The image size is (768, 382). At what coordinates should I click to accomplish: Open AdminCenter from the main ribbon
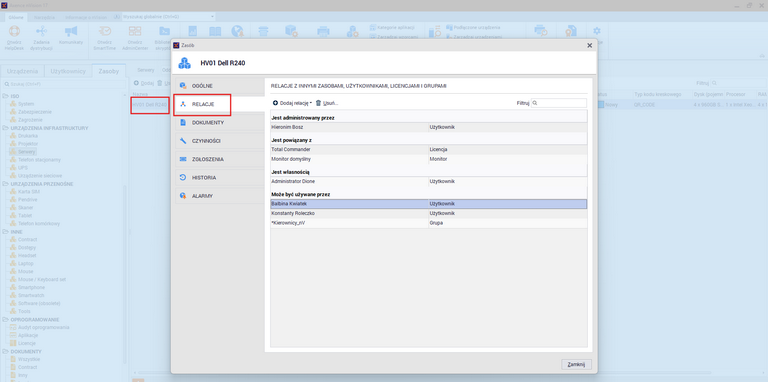tap(135, 38)
